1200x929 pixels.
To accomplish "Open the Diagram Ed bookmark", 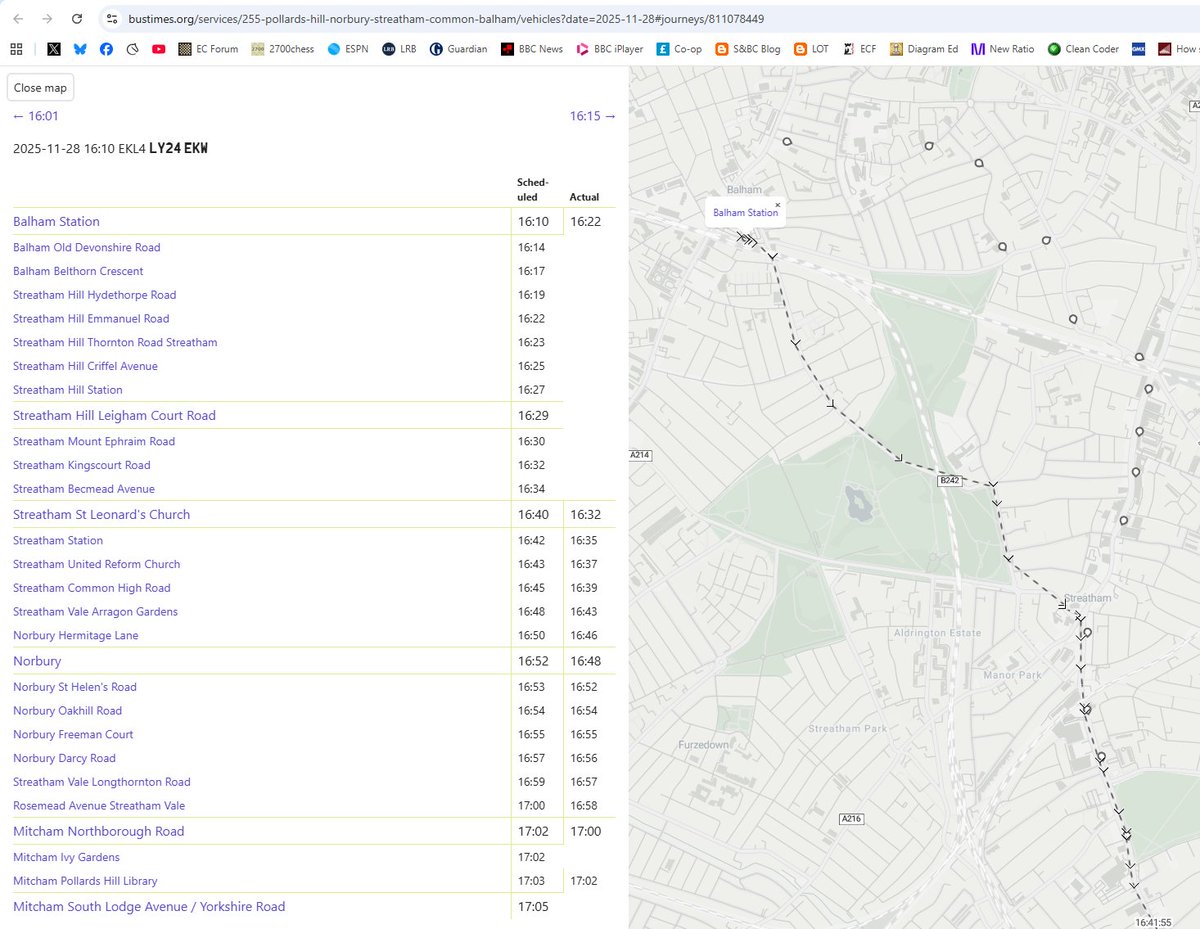I will 924,48.
